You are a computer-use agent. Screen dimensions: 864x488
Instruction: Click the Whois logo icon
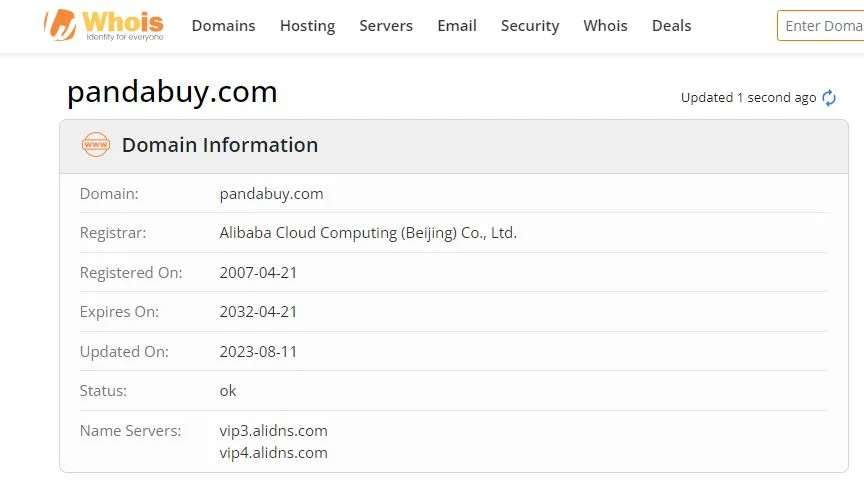tap(62, 25)
